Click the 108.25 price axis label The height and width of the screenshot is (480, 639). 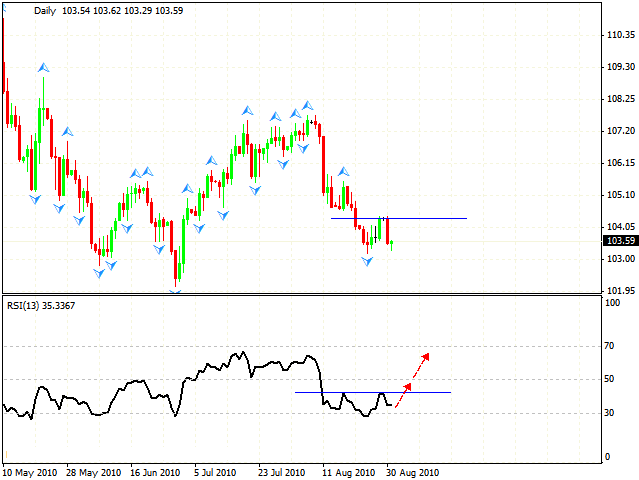pyautogui.click(x=621, y=99)
